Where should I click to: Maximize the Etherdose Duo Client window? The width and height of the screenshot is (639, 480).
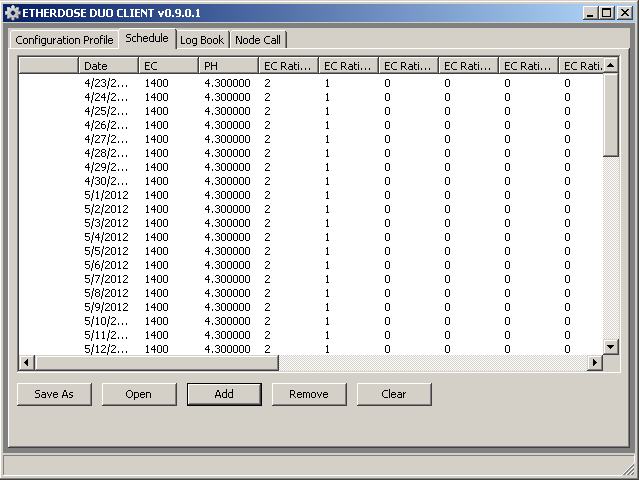tap(607, 13)
